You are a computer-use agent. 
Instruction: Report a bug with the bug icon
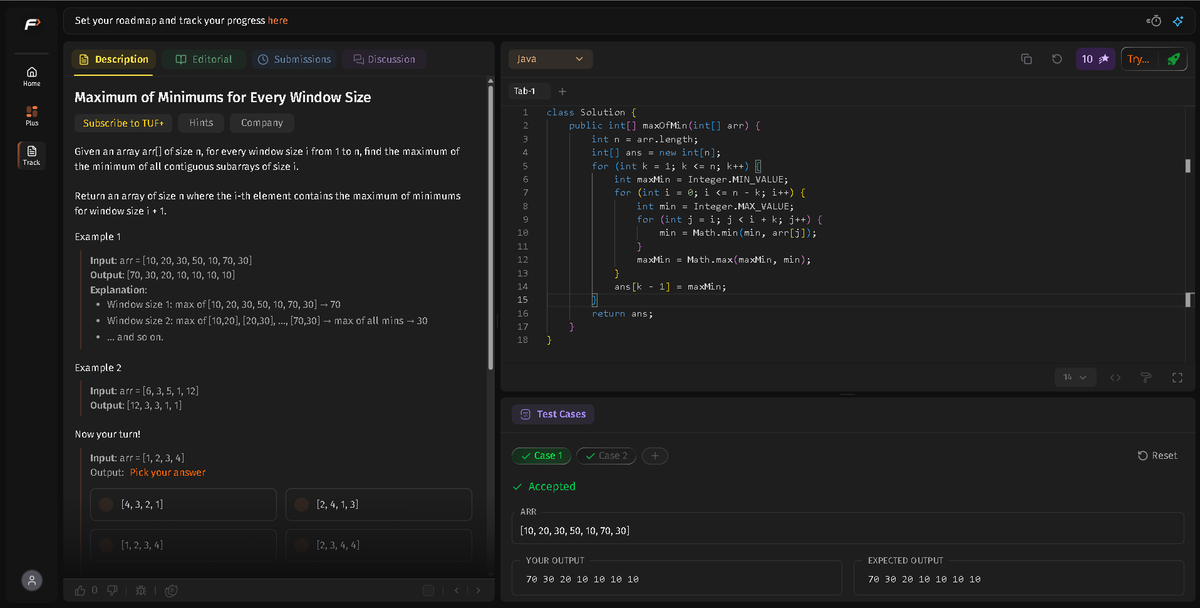click(141, 590)
